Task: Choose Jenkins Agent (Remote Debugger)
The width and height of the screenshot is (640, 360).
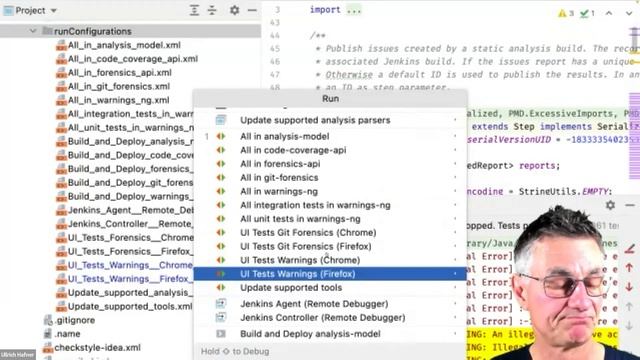Action: [330, 304]
